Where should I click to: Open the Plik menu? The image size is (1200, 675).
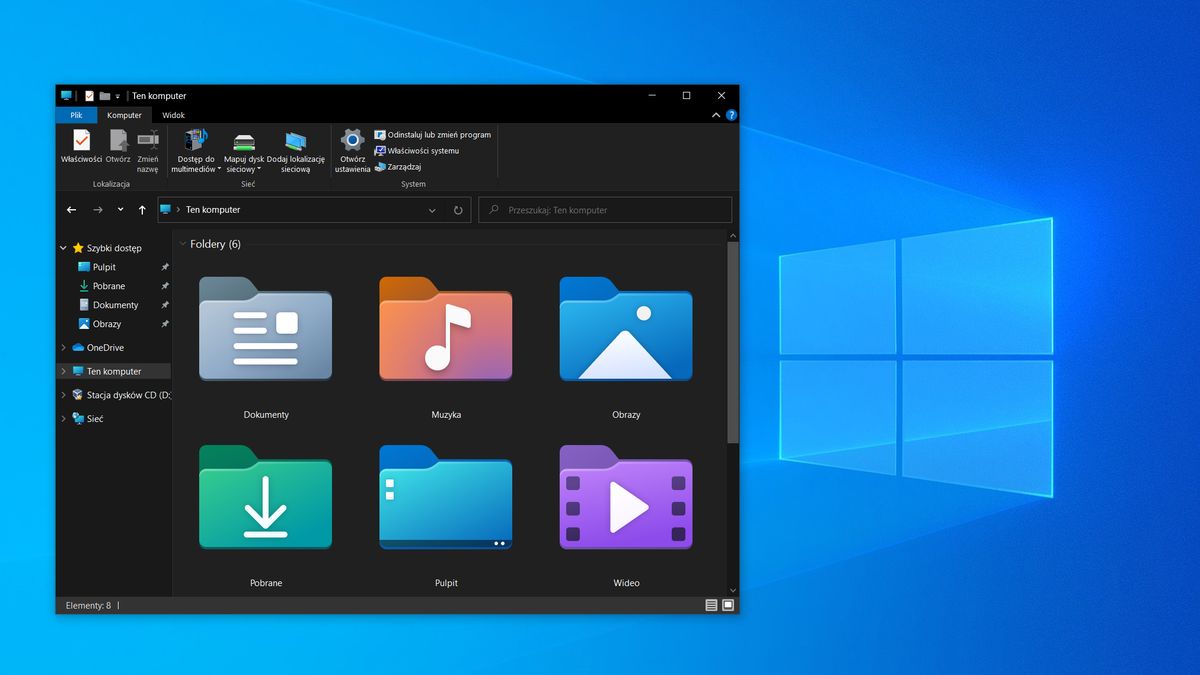click(76, 115)
